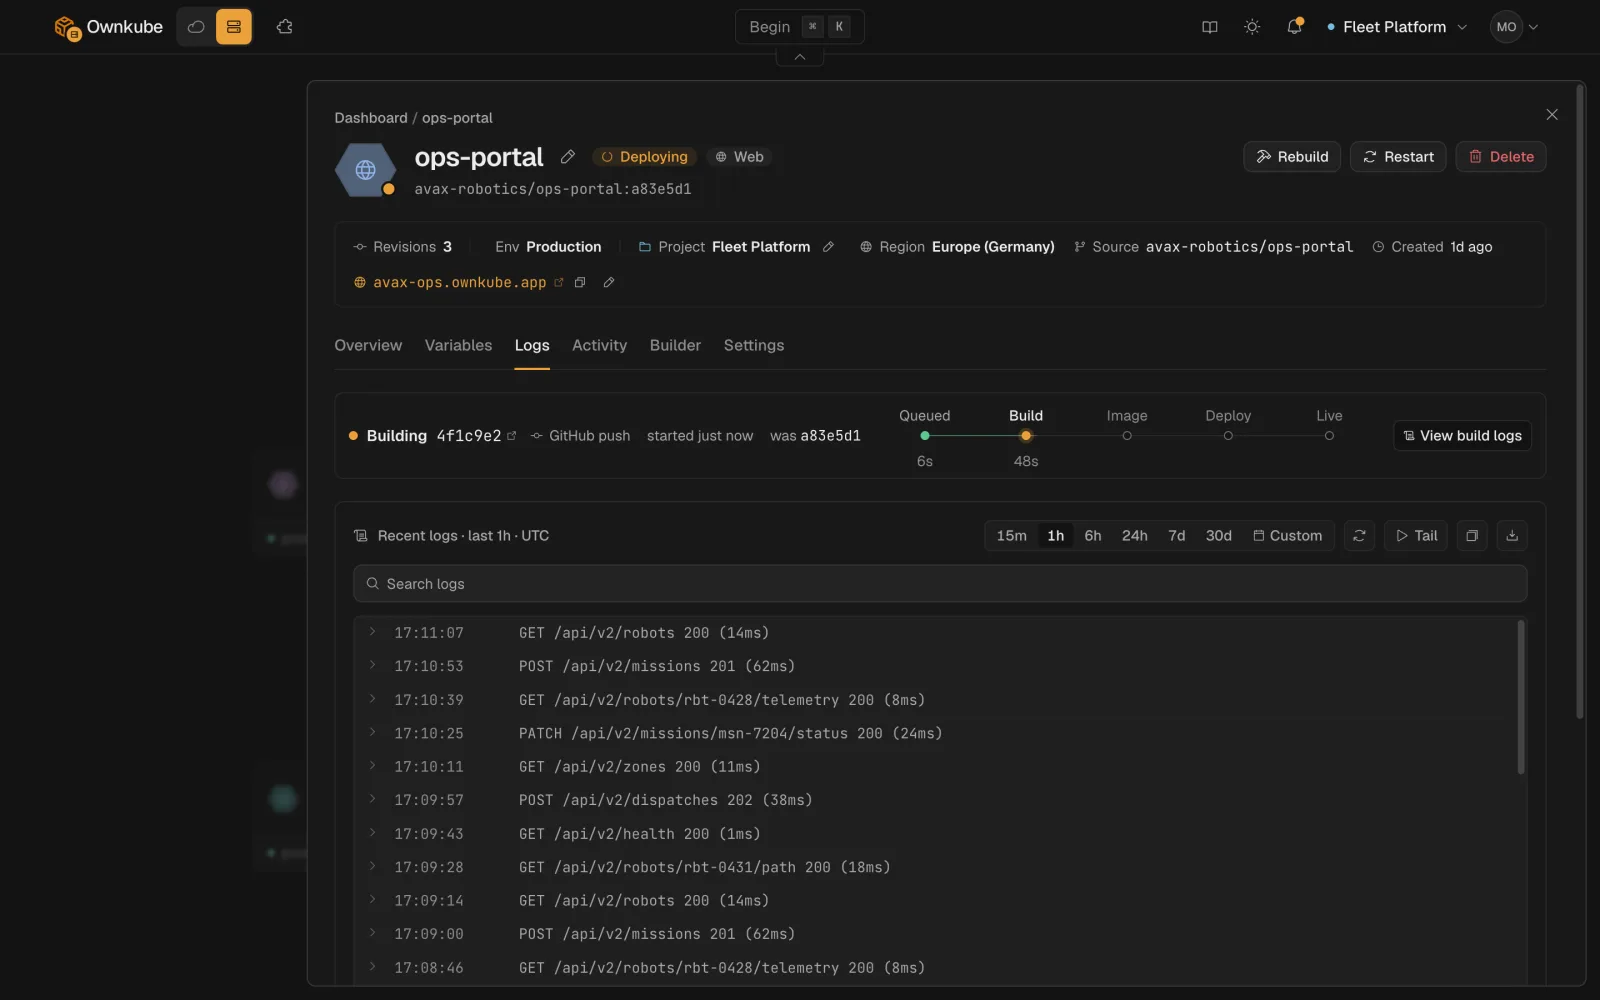Click the Restart button
Viewport: 1600px width, 1000px height.
1398,157
